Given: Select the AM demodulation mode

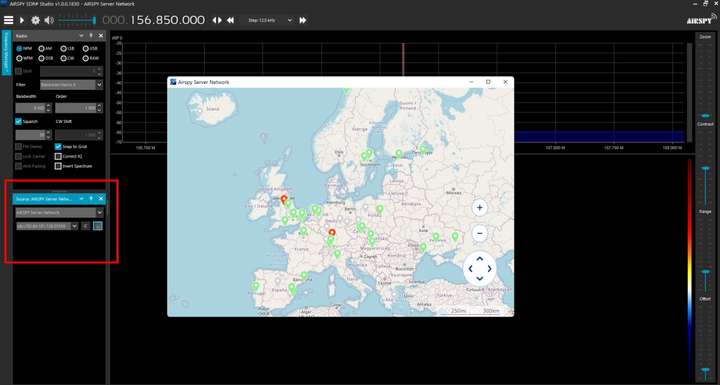Looking at the screenshot, I should pos(45,48).
